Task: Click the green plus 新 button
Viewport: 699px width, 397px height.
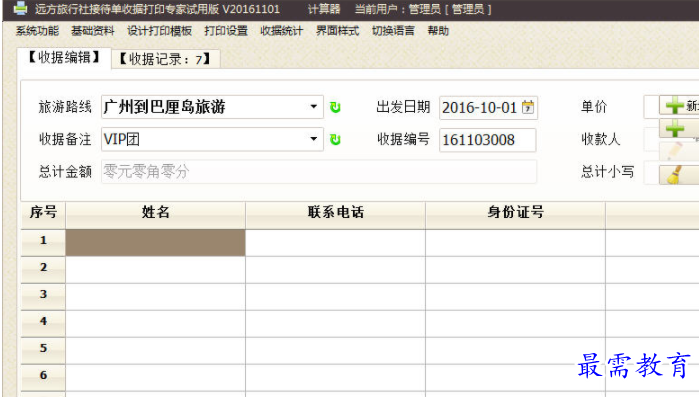Action: [x=679, y=106]
